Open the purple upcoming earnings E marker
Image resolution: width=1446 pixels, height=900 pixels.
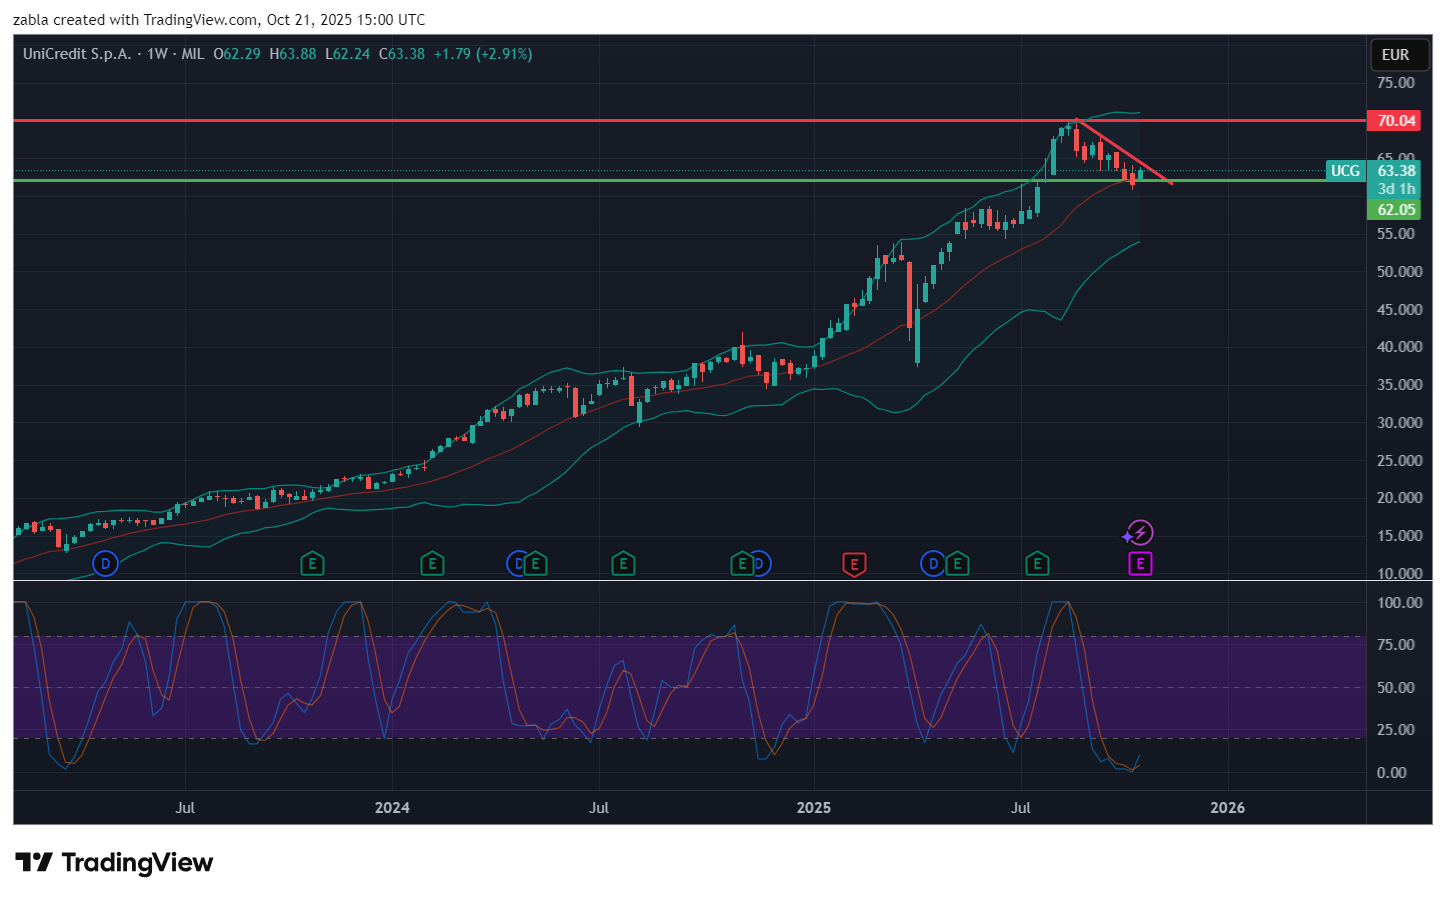point(1140,564)
